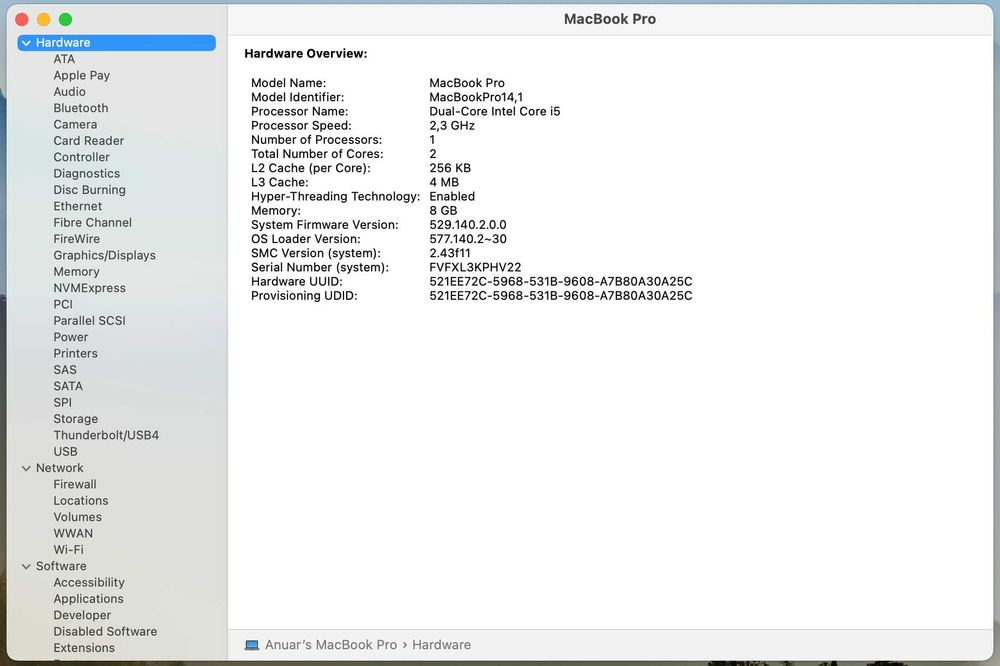This screenshot has width=1000, height=666.
Task: Select SAS in the sidebar
Action: coord(64,370)
